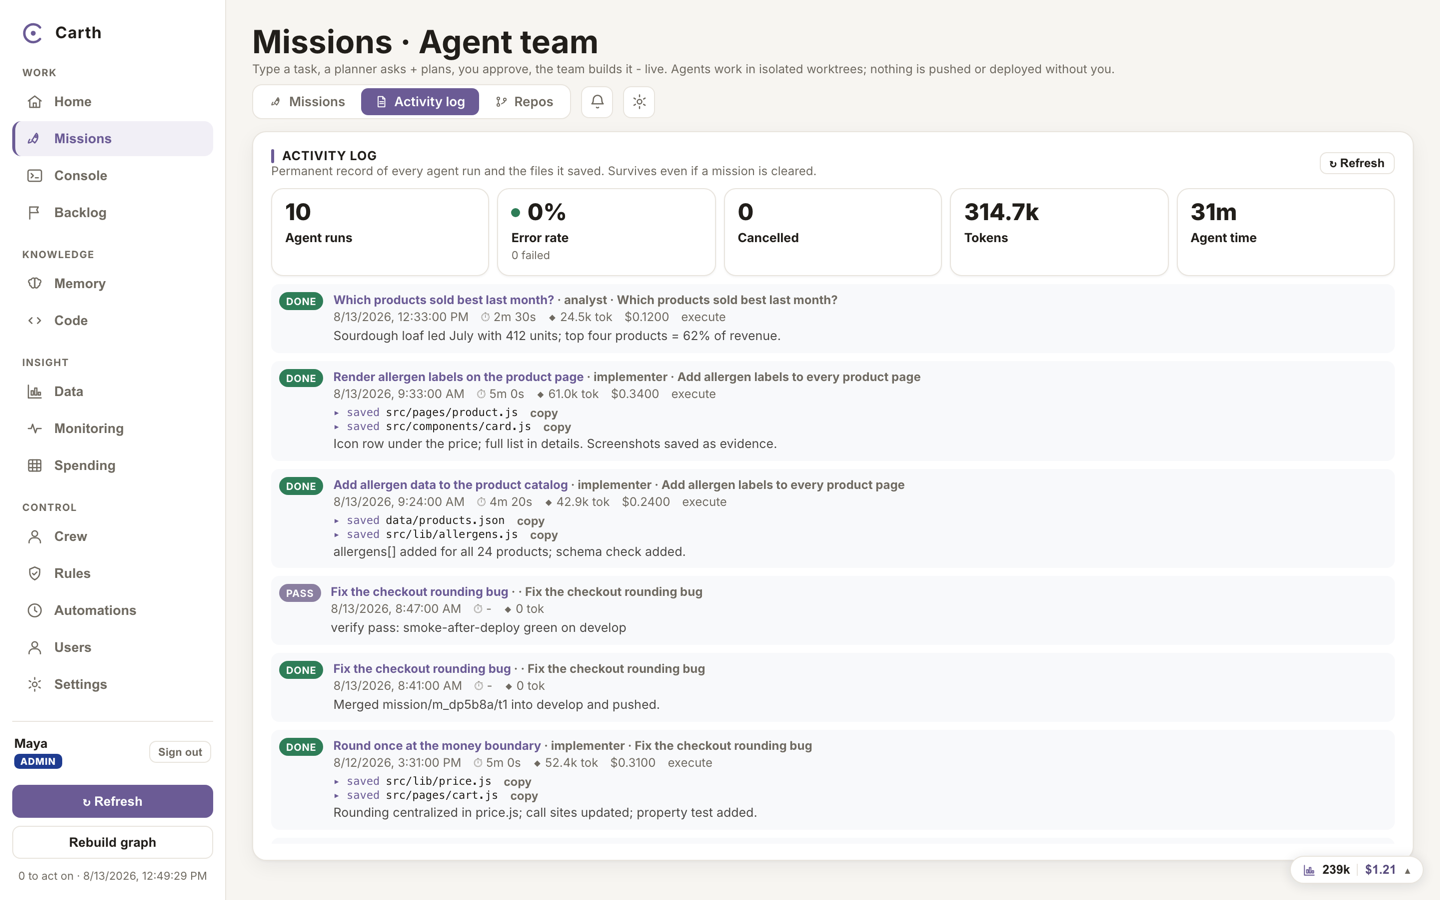Open Home from the sidebar

pos(112,102)
